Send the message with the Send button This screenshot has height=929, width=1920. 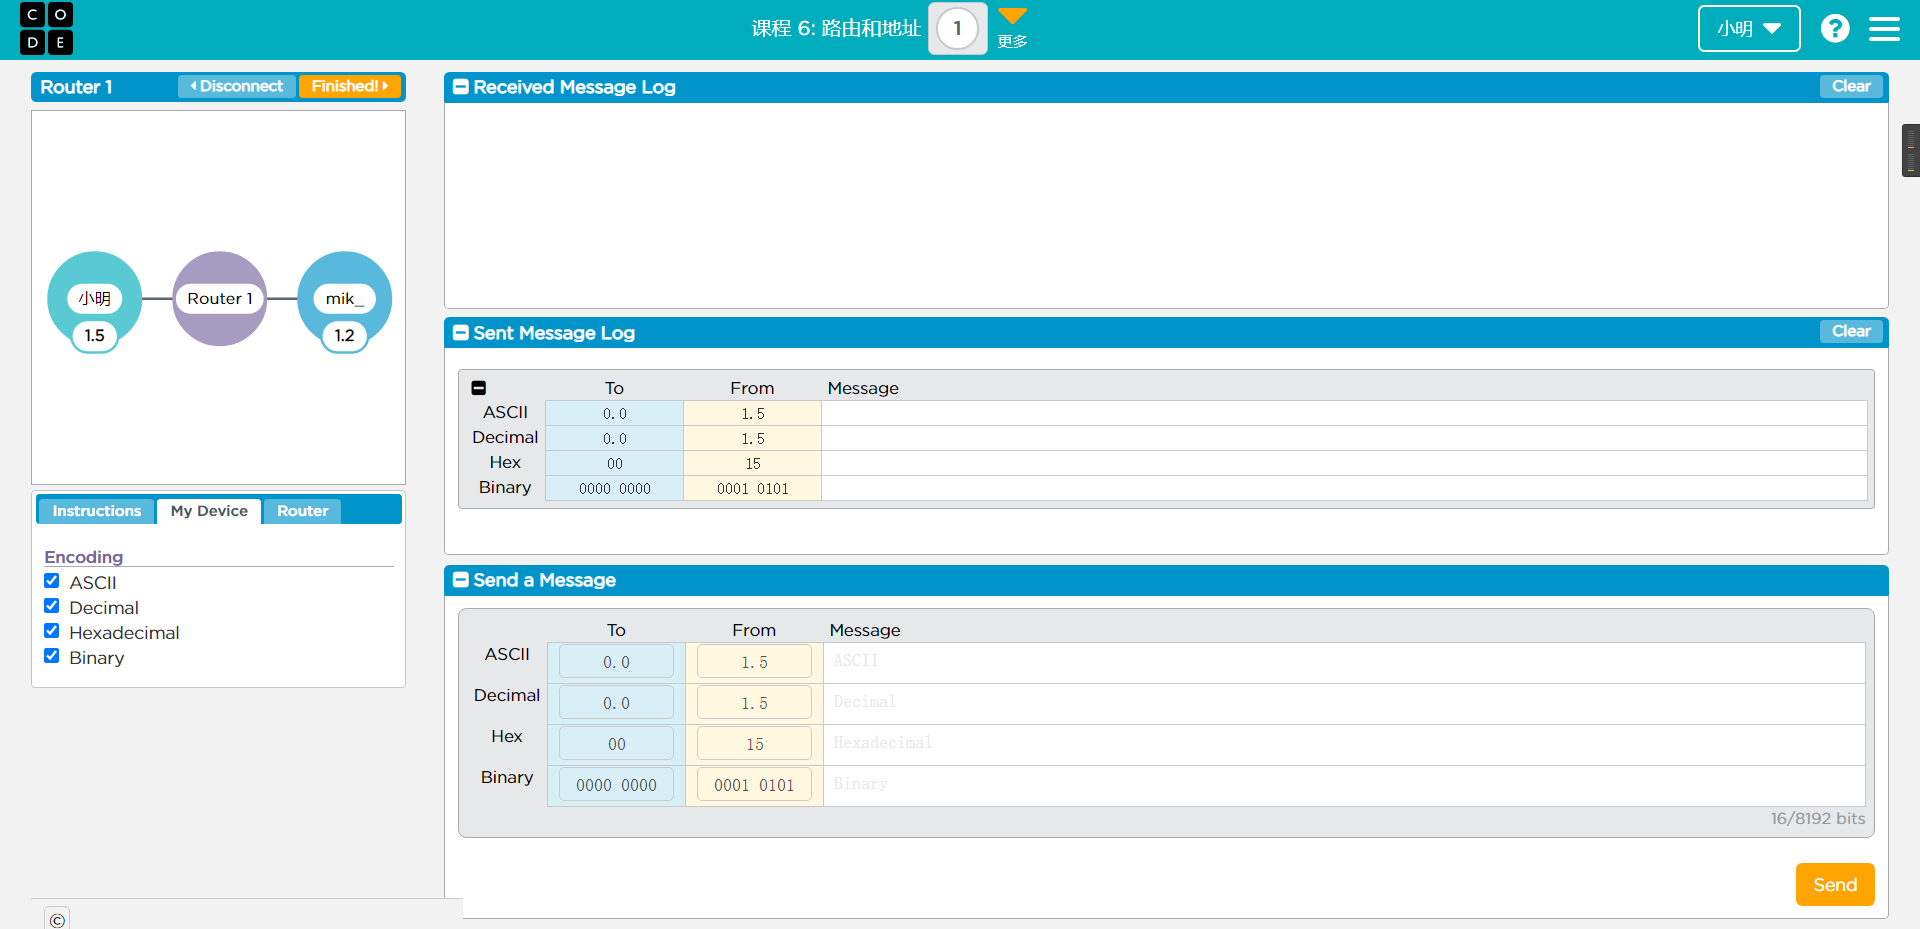pos(1835,884)
